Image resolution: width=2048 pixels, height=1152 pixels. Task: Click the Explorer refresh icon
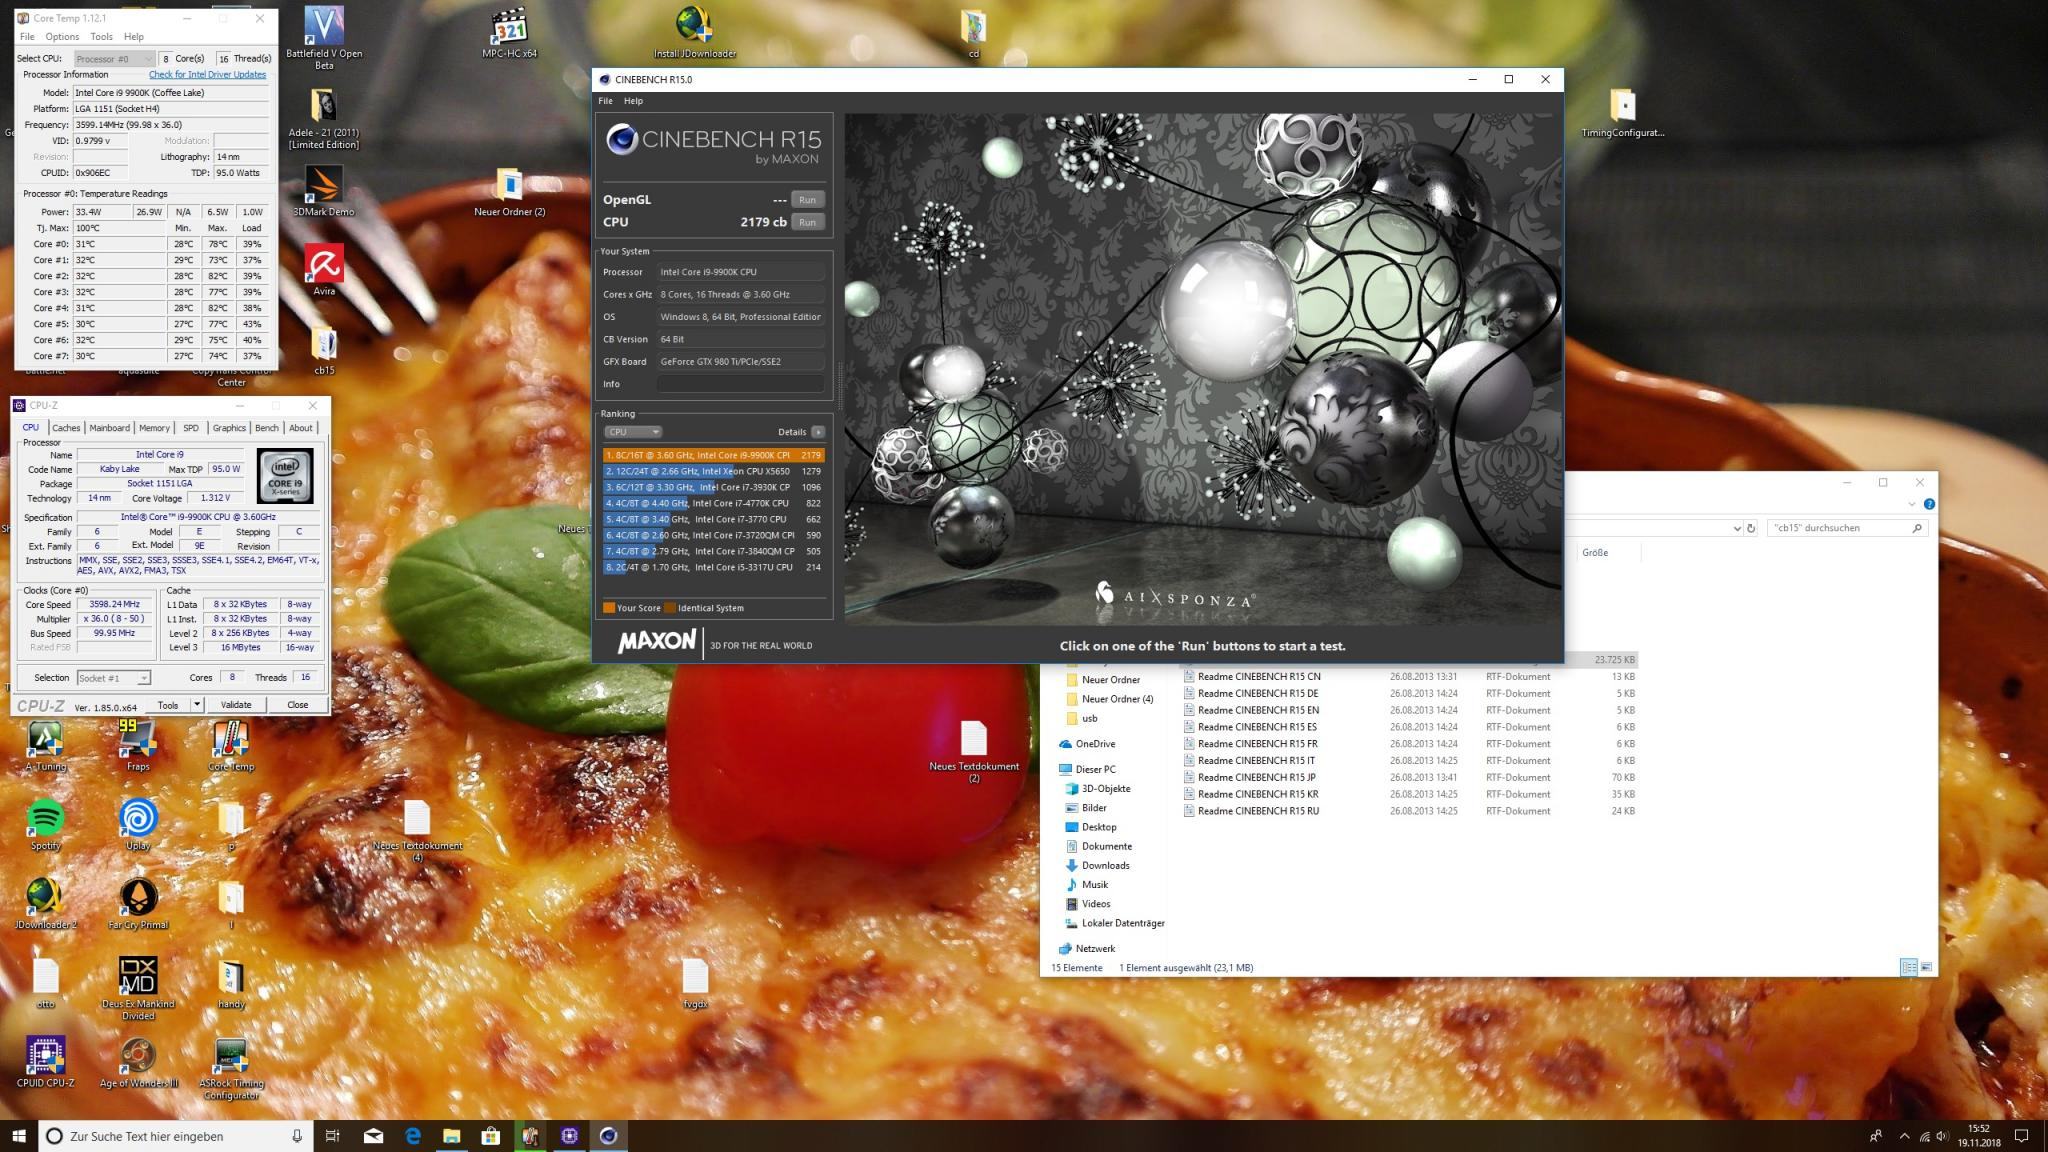click(1751, 528)
